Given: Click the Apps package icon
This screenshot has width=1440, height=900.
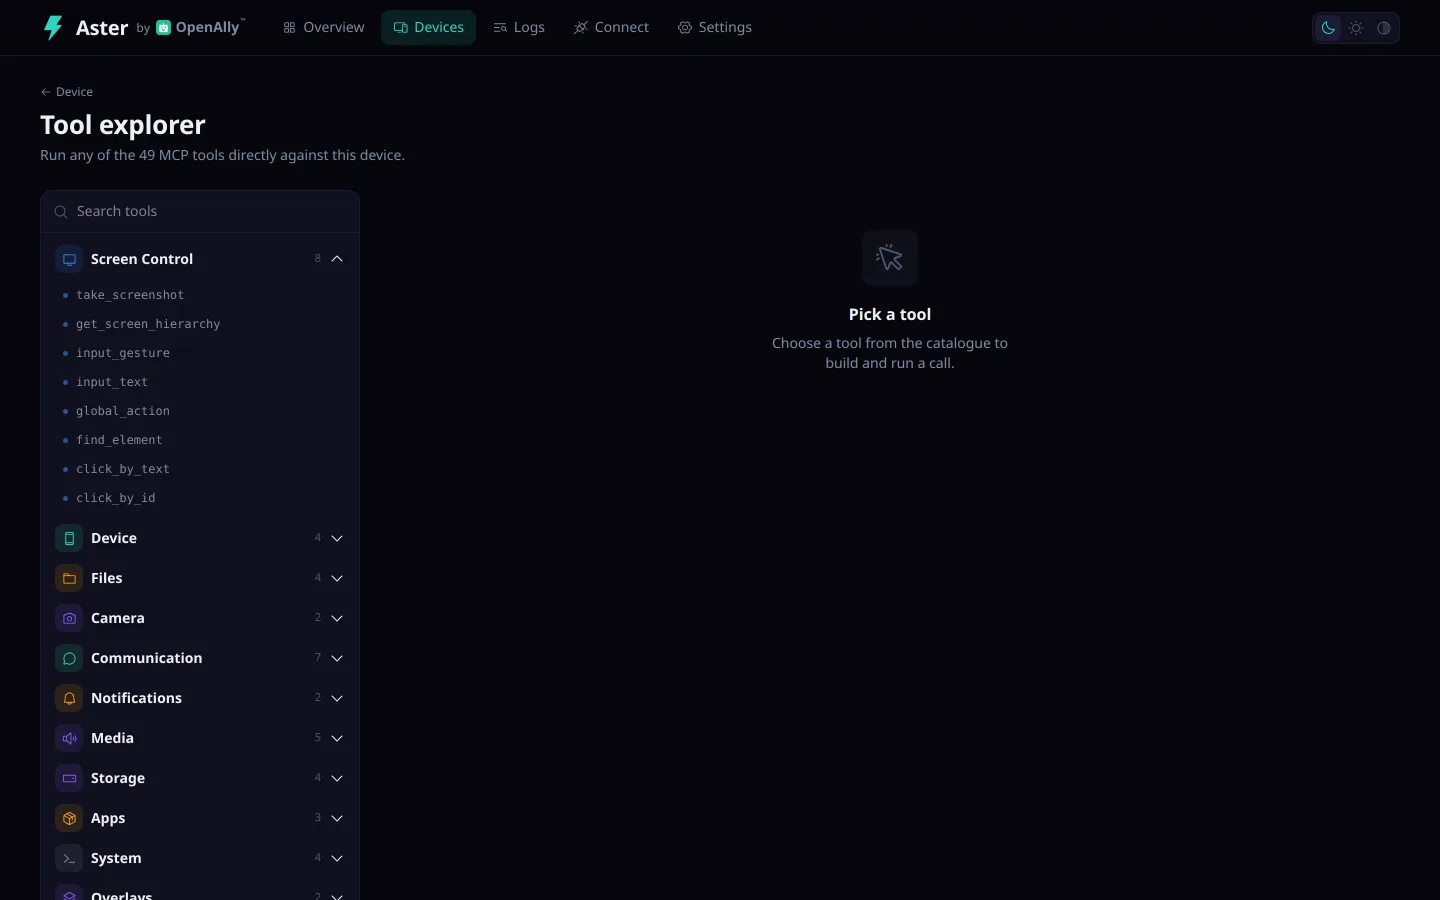Looking at the screenshot, I should point(69,818).
